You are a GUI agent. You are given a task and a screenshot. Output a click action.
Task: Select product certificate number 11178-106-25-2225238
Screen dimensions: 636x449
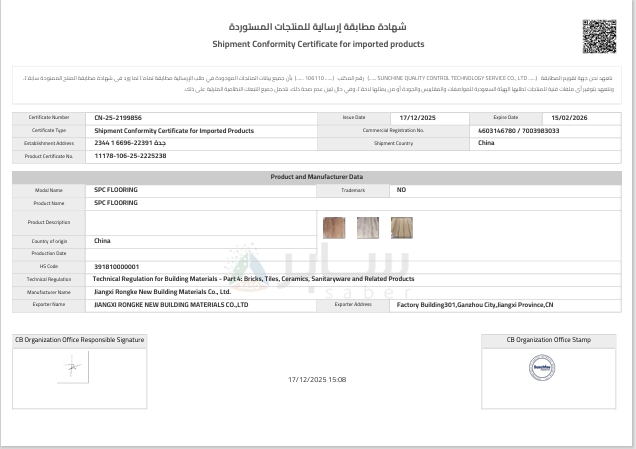click(130, 156)
